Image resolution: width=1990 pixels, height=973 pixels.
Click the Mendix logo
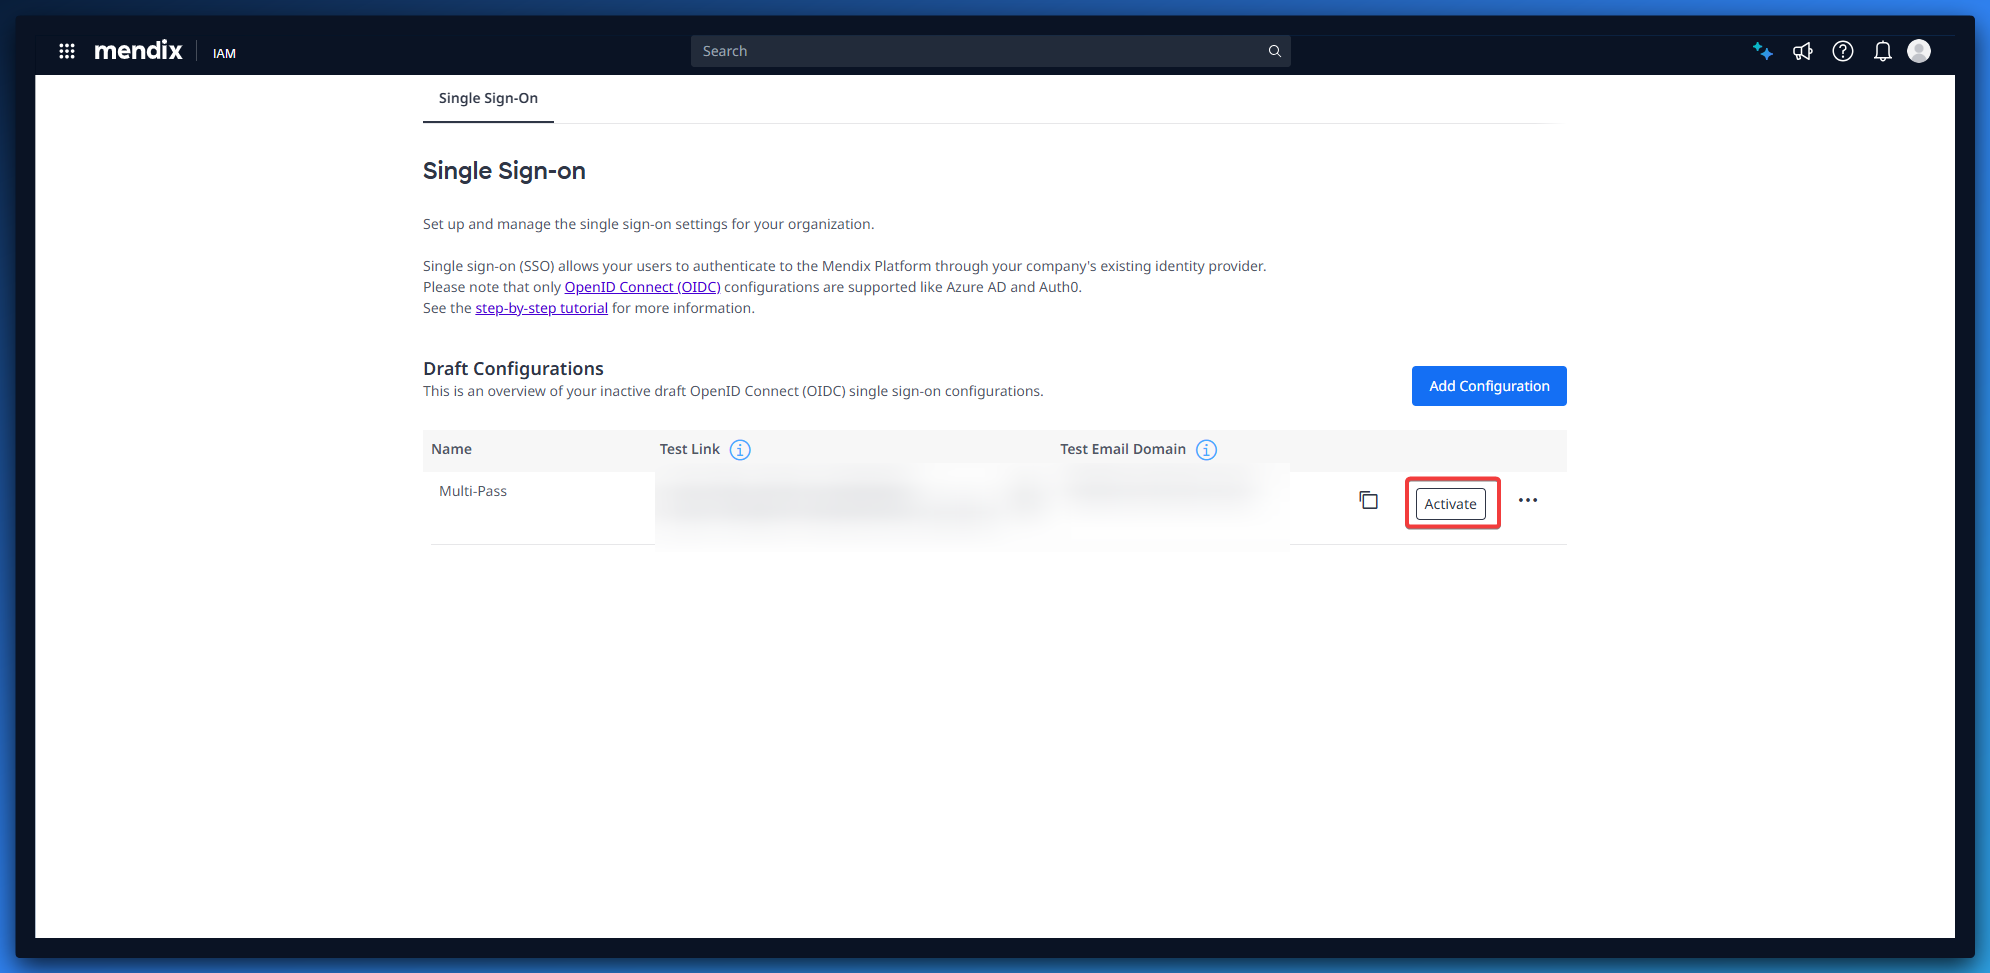(138, 51)
